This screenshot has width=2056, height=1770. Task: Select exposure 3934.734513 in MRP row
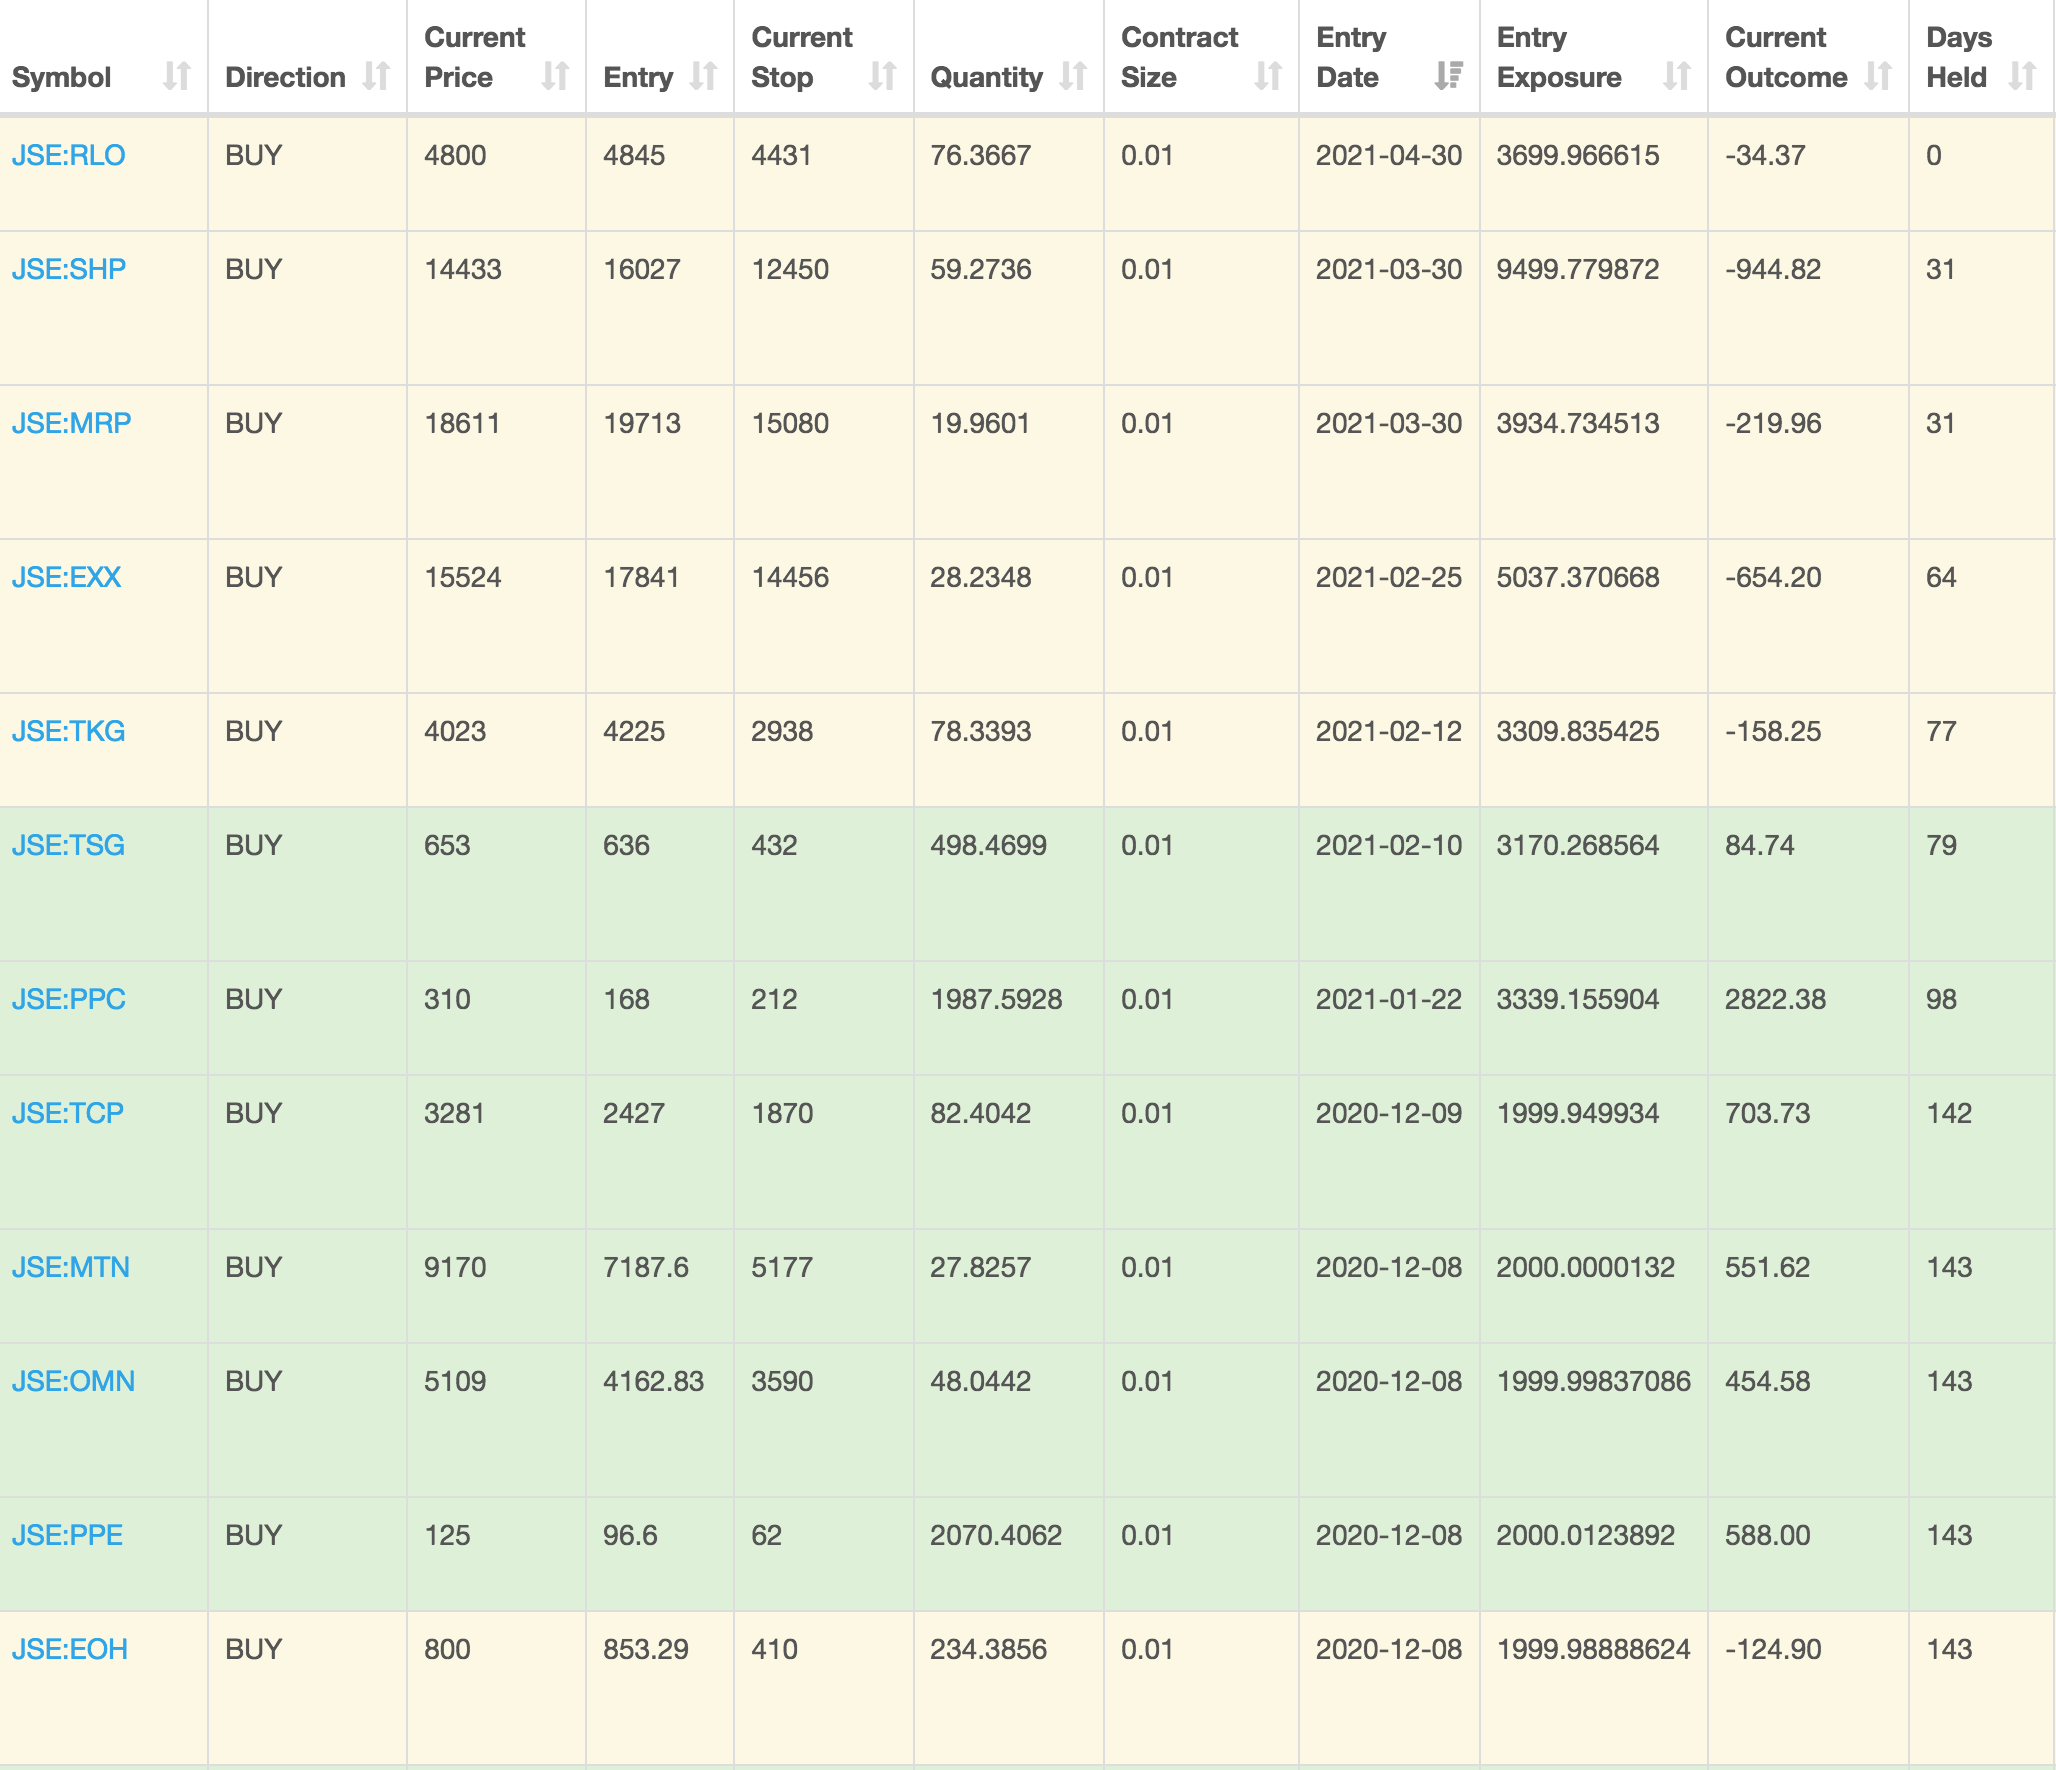[x=1578, y=423]
